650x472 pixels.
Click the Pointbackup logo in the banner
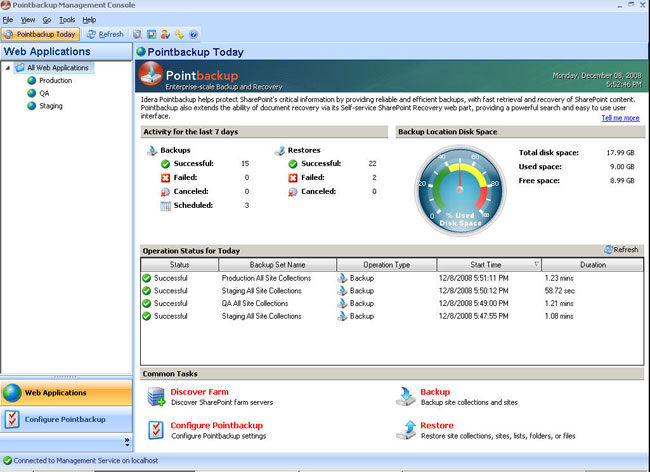click(150, 73)
